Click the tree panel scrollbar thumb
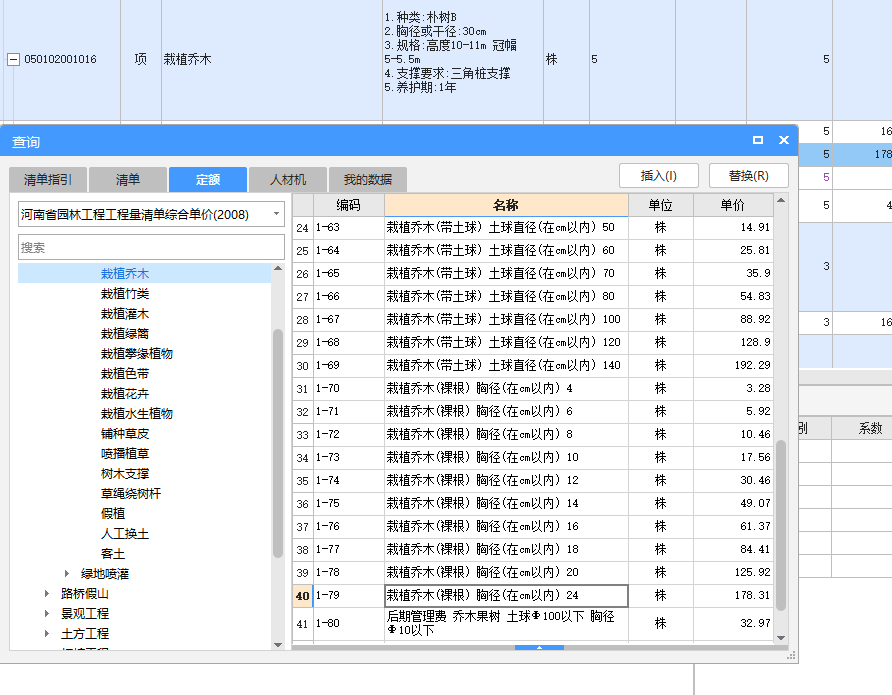The width and height of the screenshot is (892, 695). pyautogui.click(x=278, y=444)
